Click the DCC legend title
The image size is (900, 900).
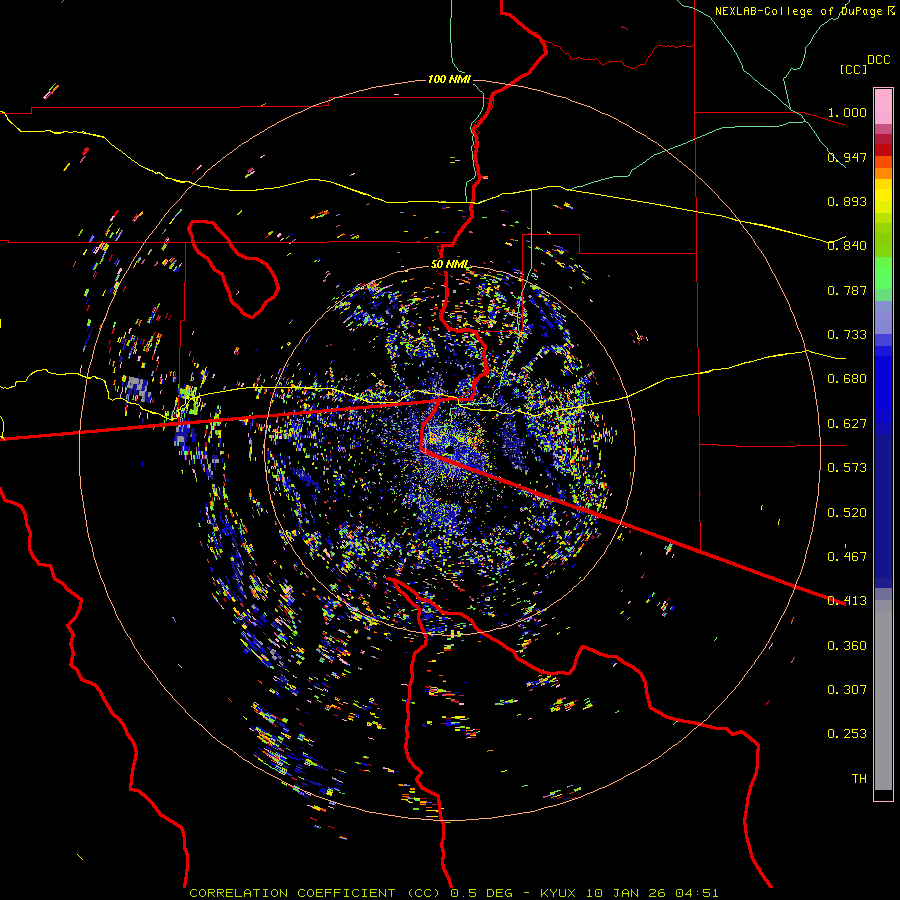(x=878, y=60)
